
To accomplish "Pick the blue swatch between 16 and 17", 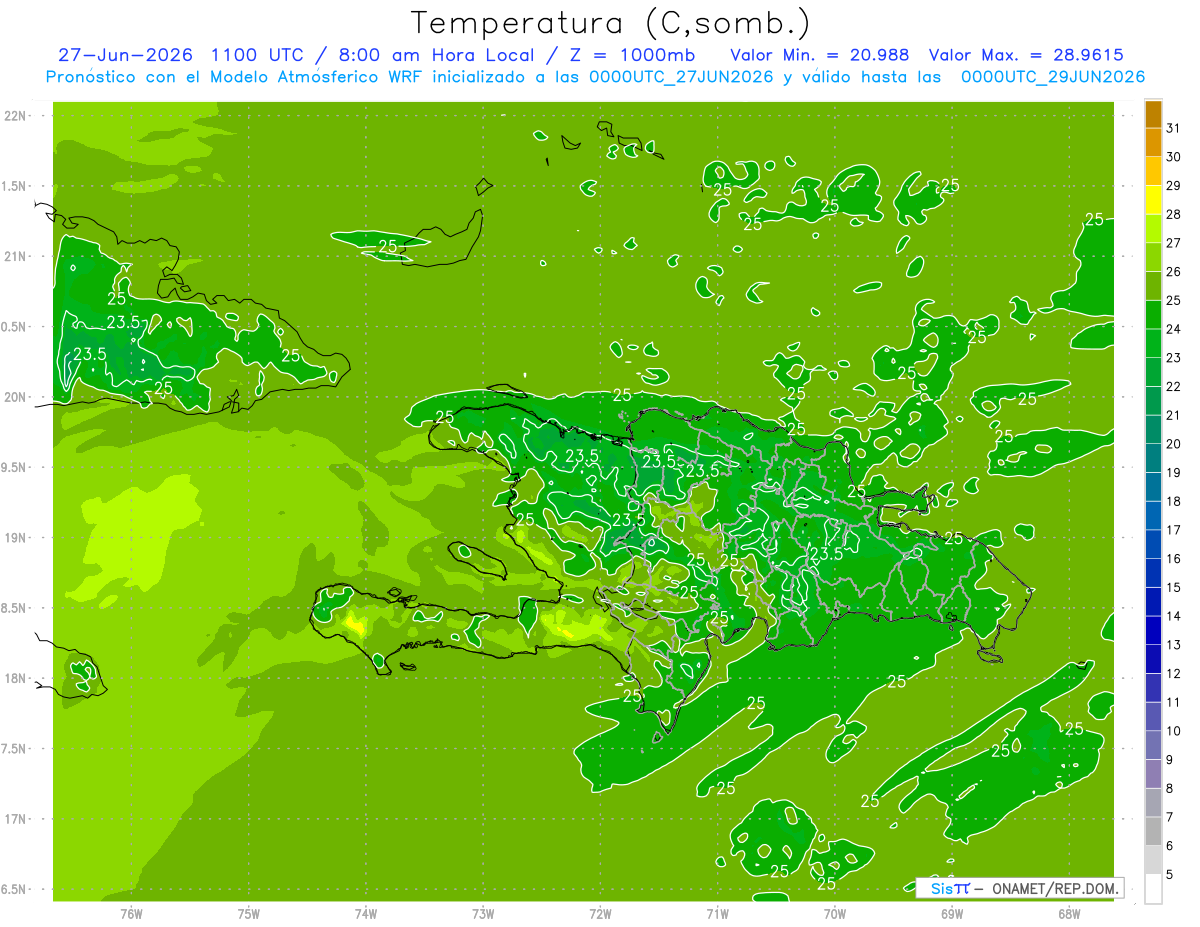I will 1153,545.
